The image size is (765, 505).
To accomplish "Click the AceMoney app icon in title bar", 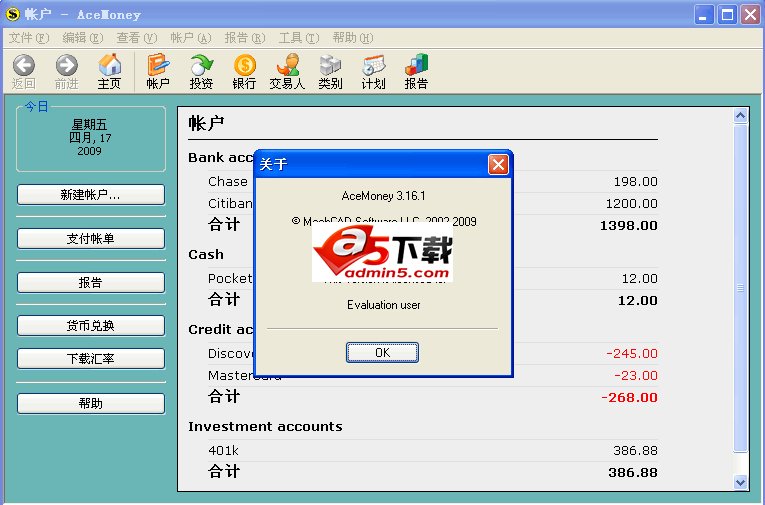I will coord(13,15).
